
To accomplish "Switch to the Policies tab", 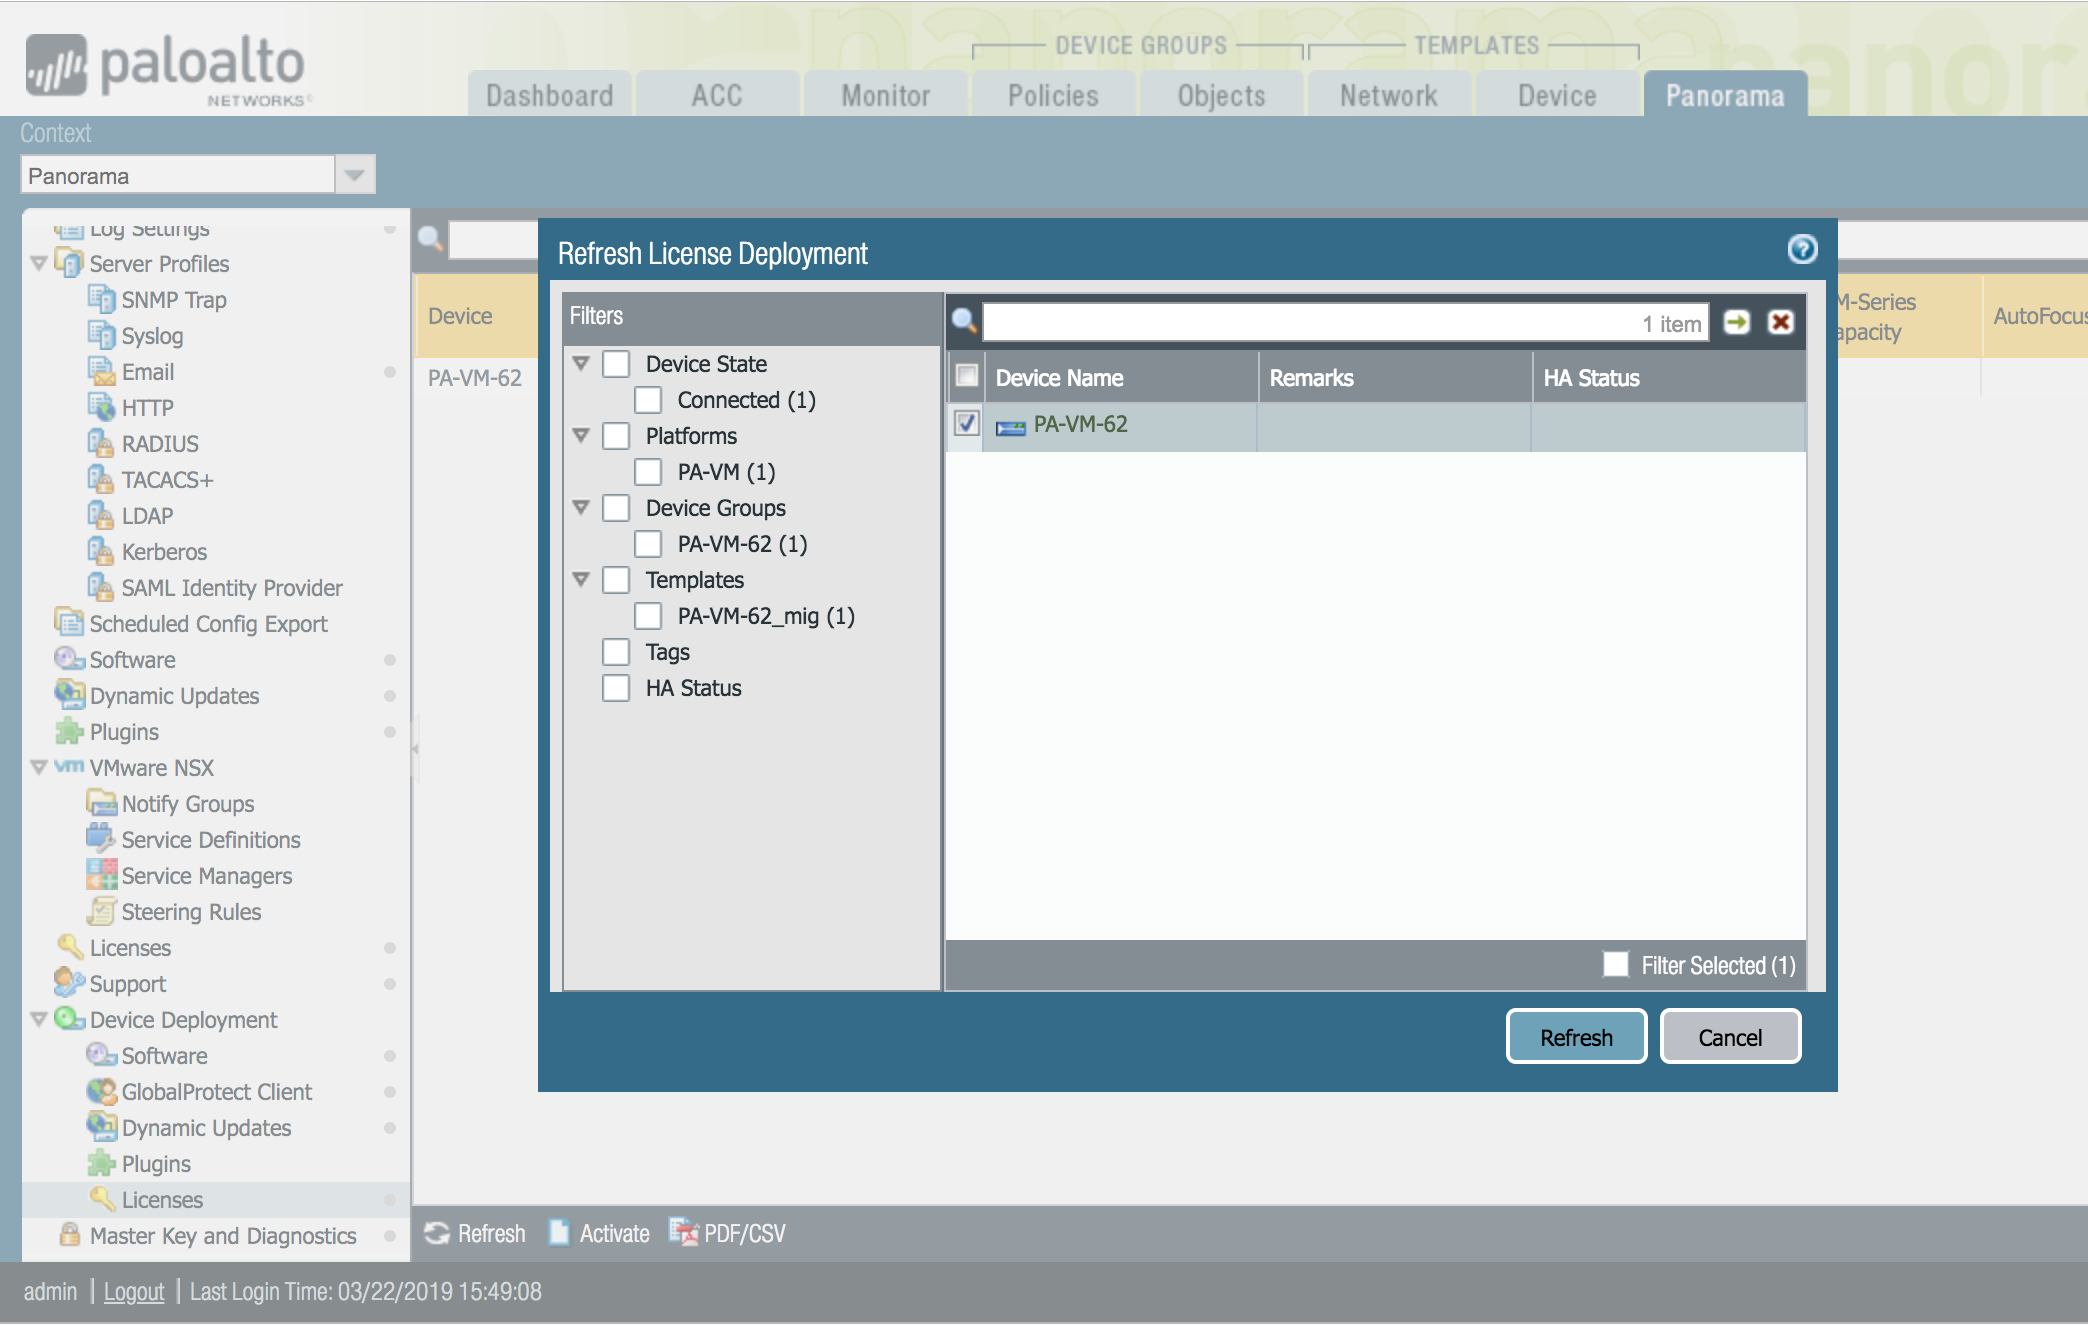I will (x=1052, y=96).
